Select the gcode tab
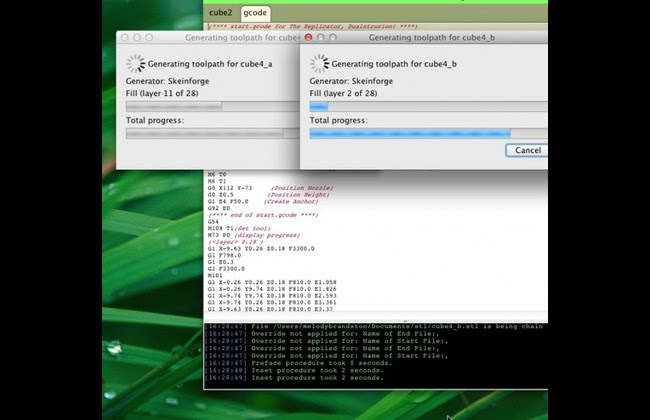650x420 pixels. pos(255,13)
